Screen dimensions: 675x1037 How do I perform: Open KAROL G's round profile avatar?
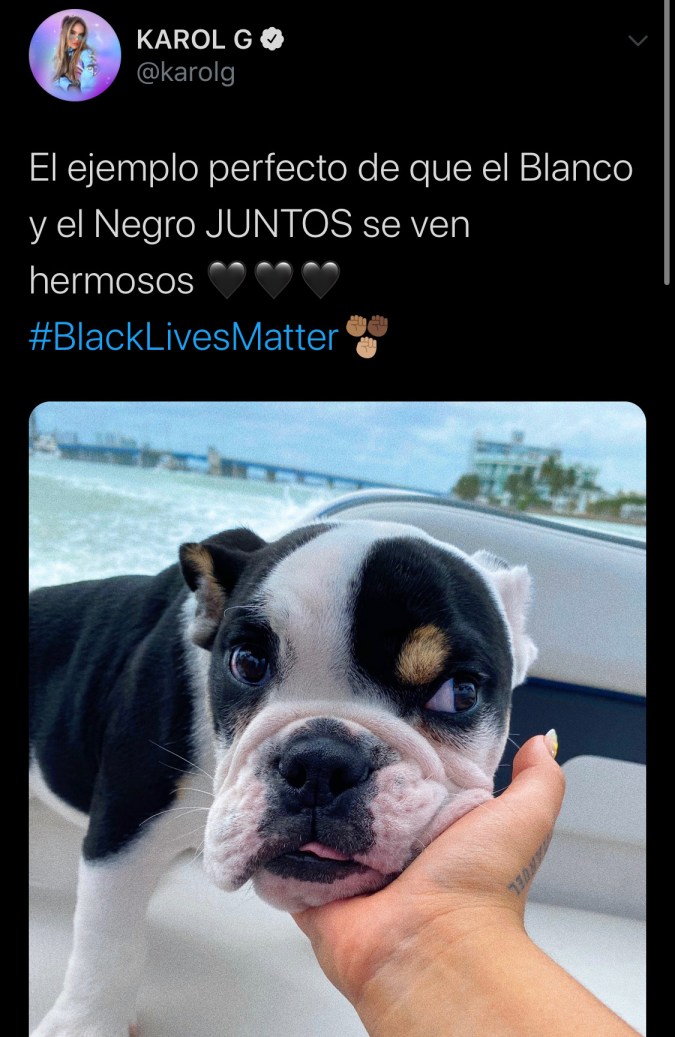[x=75, y=56]
